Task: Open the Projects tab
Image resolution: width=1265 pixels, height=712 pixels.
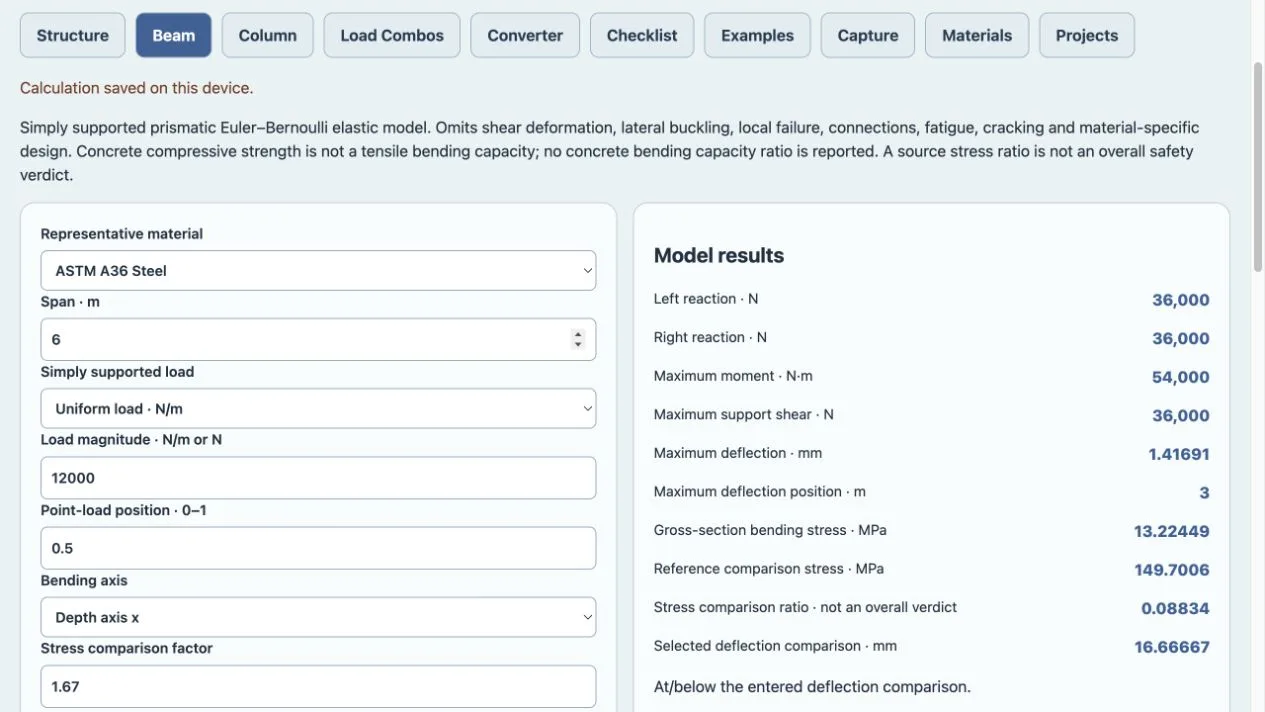Action: click(x=1087, y=35)
